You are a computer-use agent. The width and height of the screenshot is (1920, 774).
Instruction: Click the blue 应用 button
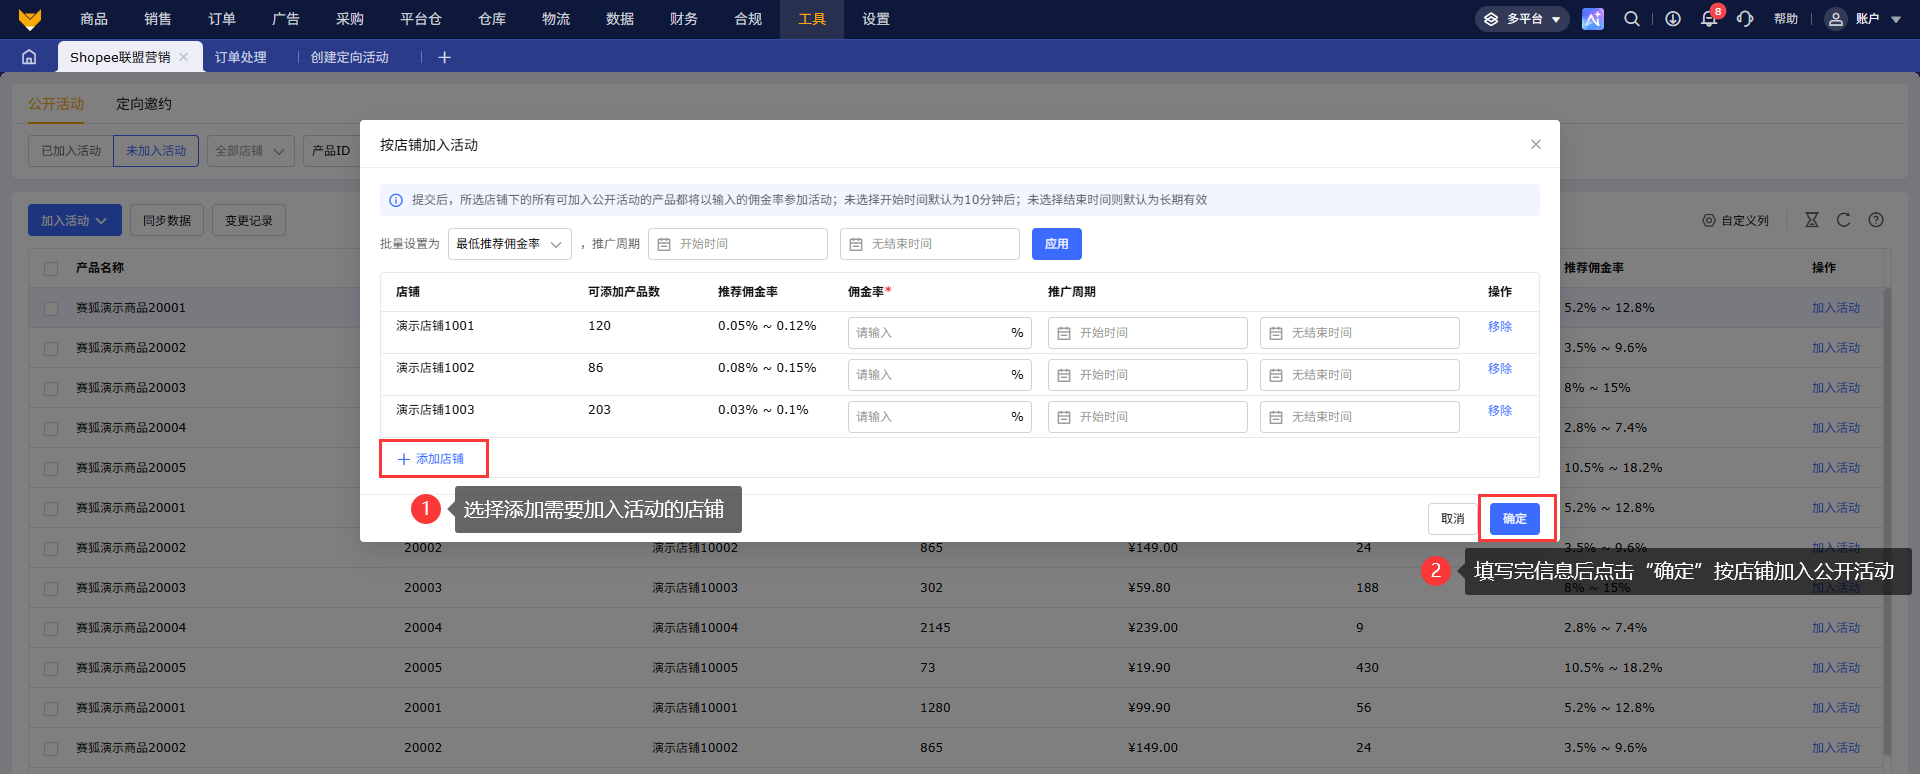1057,244
